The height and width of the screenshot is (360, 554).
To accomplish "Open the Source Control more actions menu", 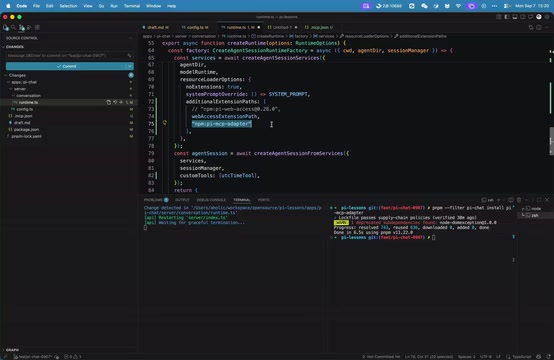I will point(130,38).
